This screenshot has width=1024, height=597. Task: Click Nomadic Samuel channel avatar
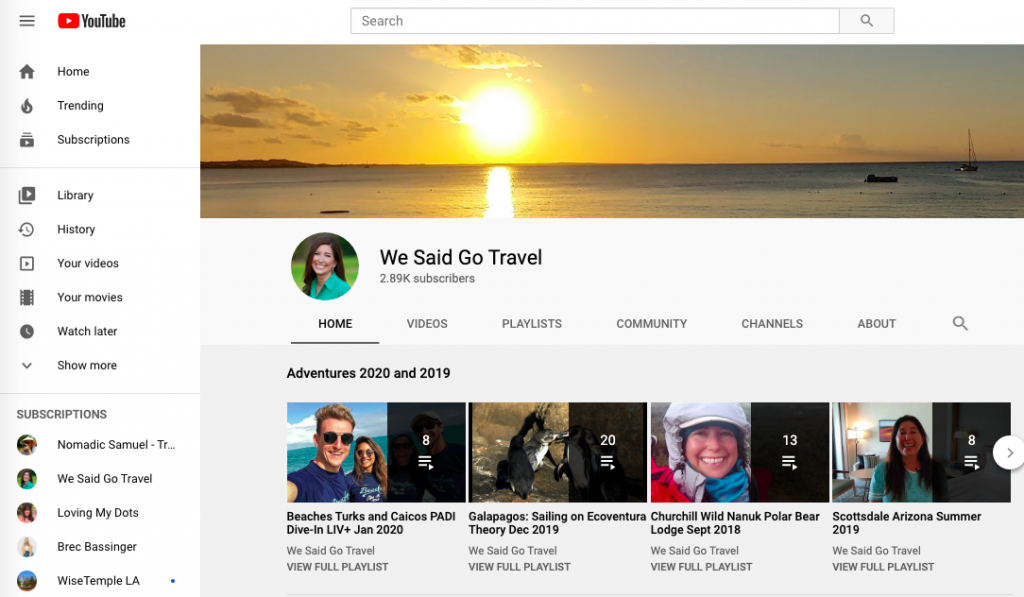pos(27,445)
